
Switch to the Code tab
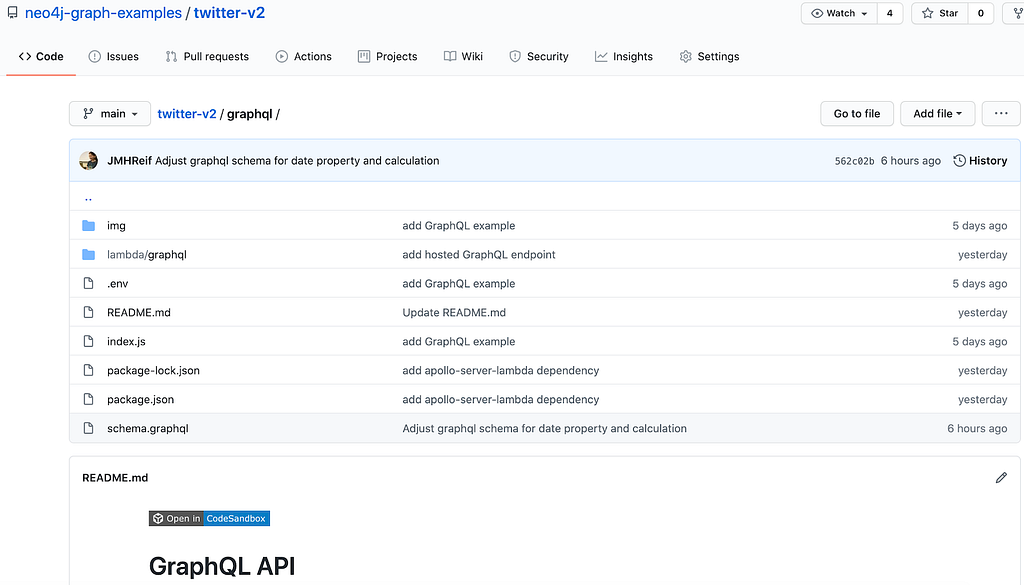pyautogui.click(x=41, y=56)
